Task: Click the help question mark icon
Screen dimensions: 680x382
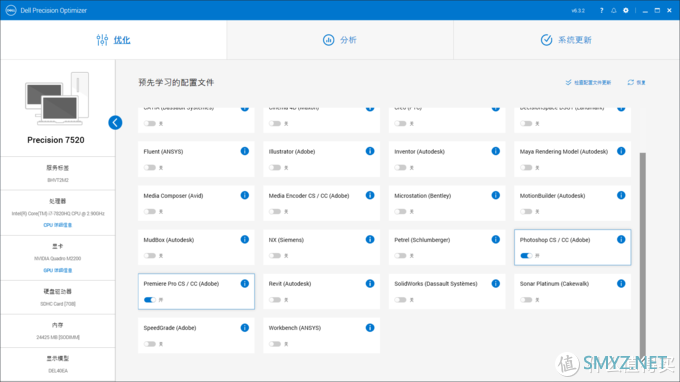Action: (602, 10)
